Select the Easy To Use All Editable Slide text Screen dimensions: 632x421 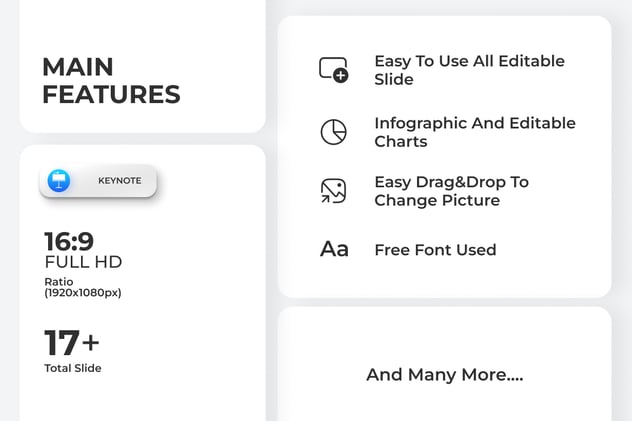coord(469,70)
